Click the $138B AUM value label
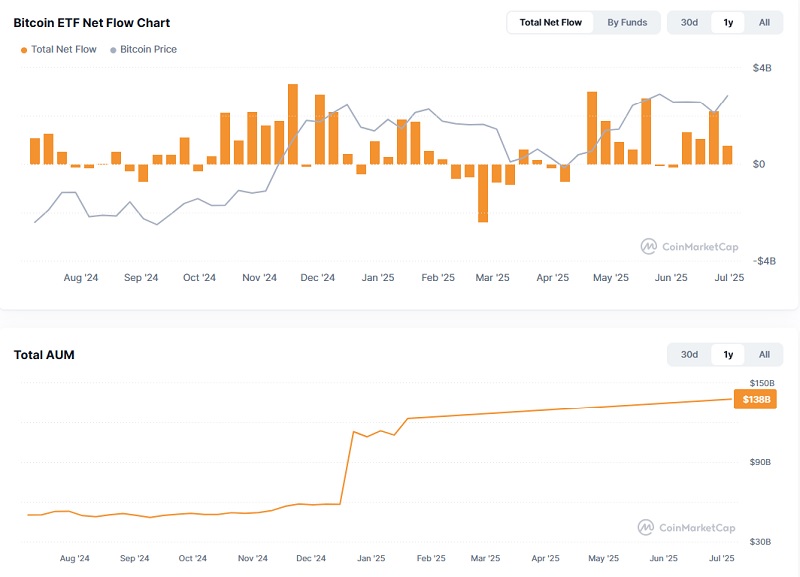Image resolution: width=800 pixels, height=577 pixels. 756,400
